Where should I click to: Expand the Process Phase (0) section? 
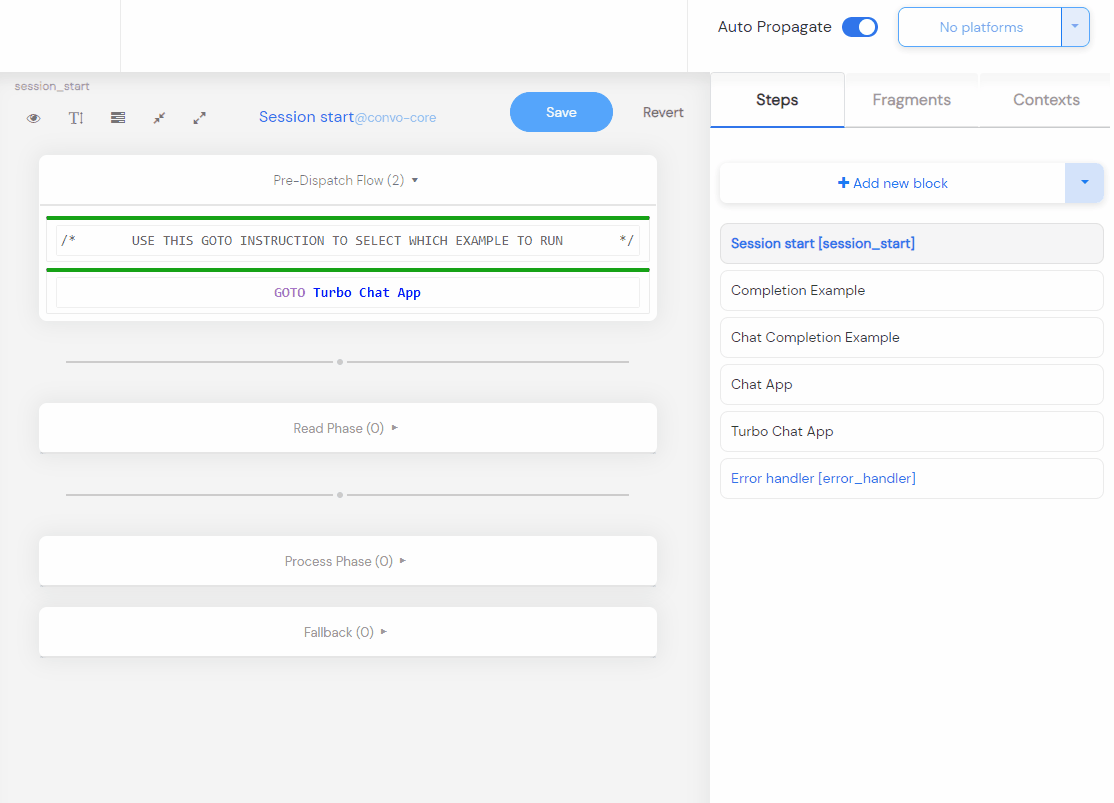tap(347, 561)
